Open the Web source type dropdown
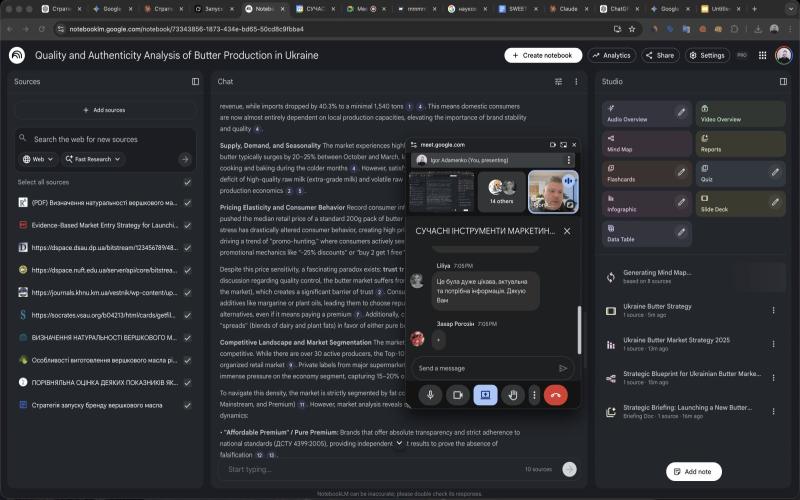The height and width of the screenshot is (500, 800). pos(38,159)
